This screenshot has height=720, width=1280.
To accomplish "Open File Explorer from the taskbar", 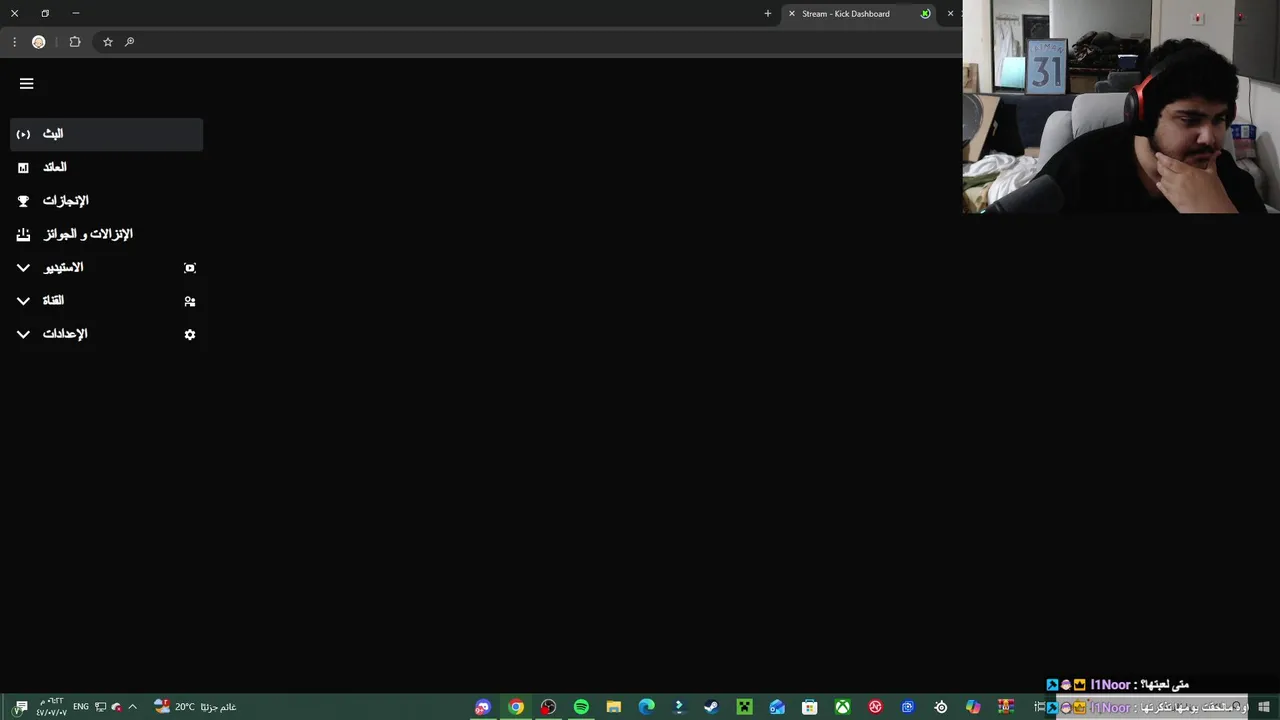I will click(x=614, y=707).
